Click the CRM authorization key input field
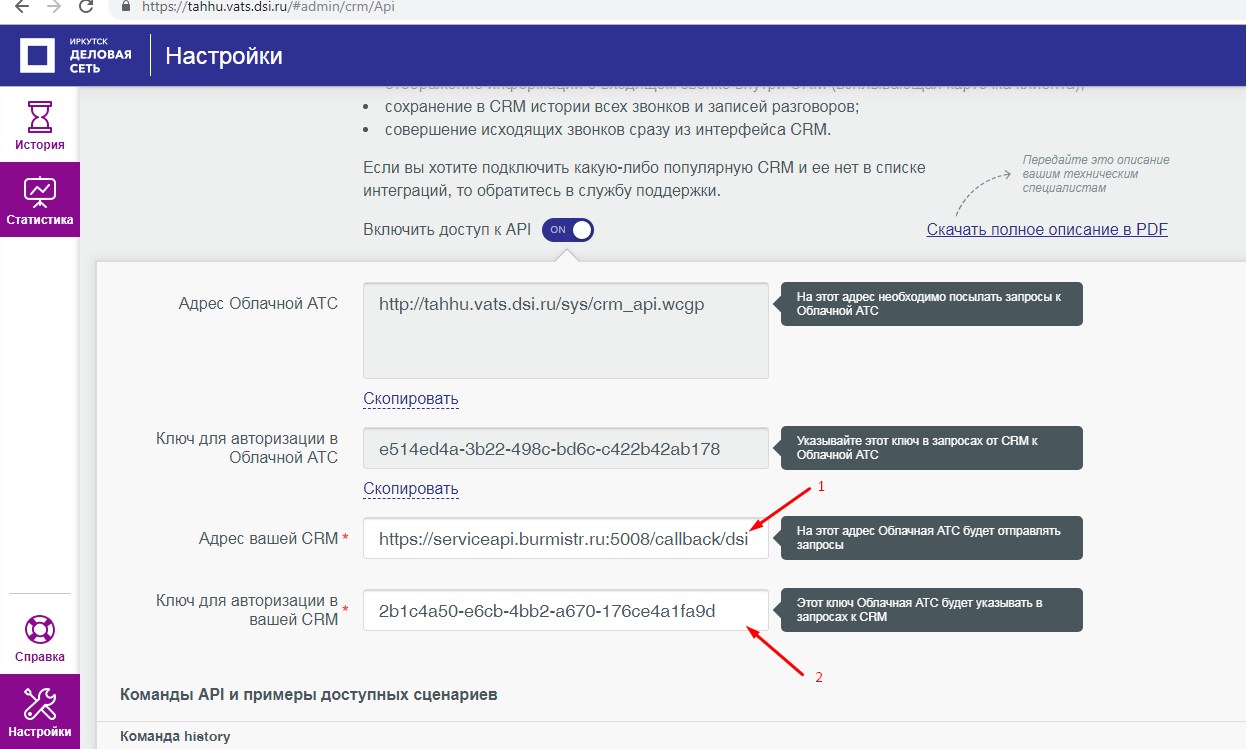1246x749 pixels. (566, 610)
